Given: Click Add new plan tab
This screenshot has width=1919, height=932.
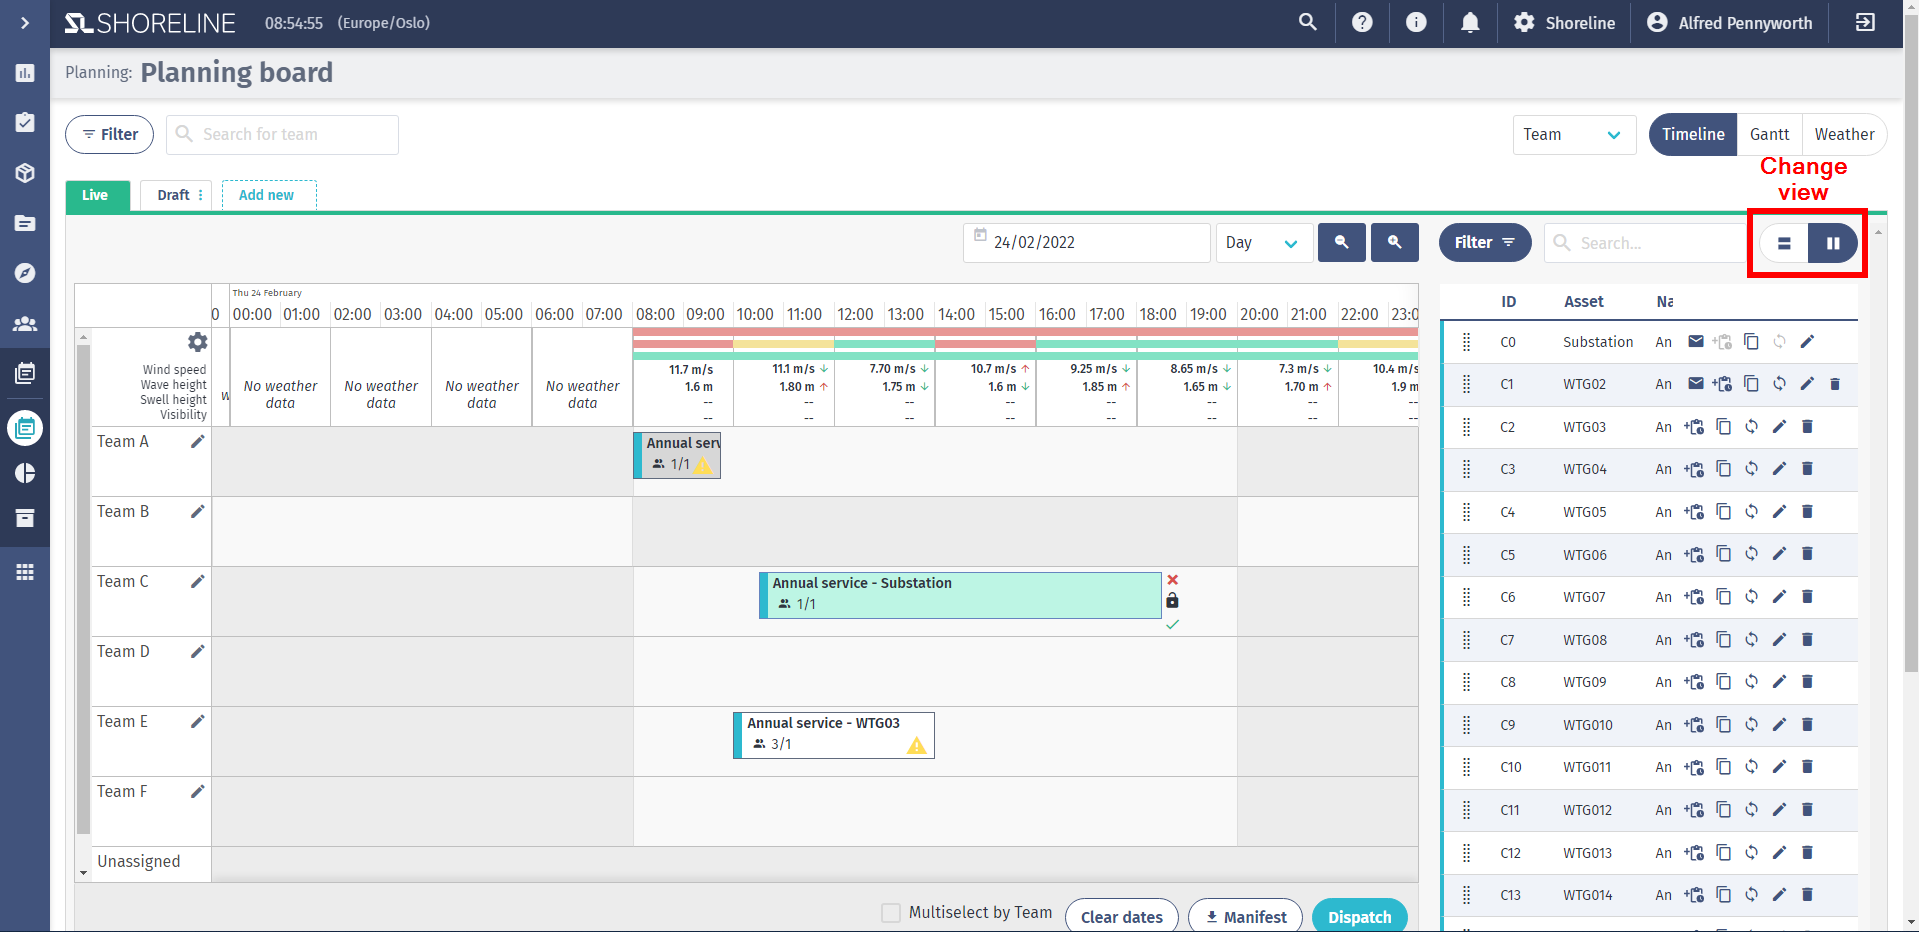Looking at the screenshot, I should click(x=269, y=195).
